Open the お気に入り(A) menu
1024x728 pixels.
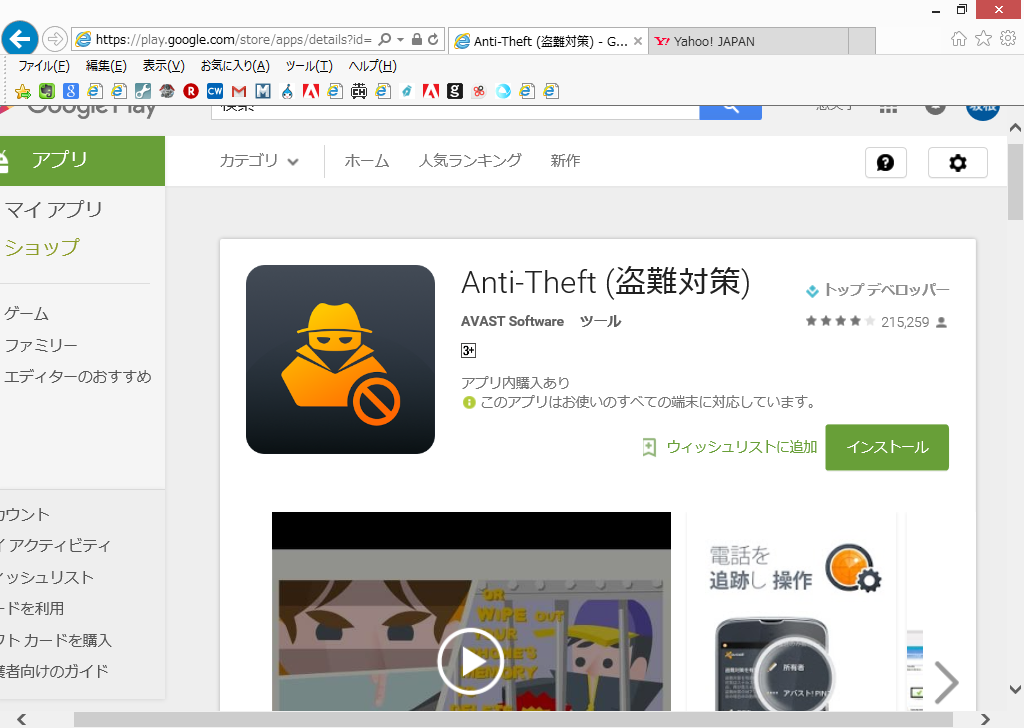pyautogui.click(x=235, y=66)
